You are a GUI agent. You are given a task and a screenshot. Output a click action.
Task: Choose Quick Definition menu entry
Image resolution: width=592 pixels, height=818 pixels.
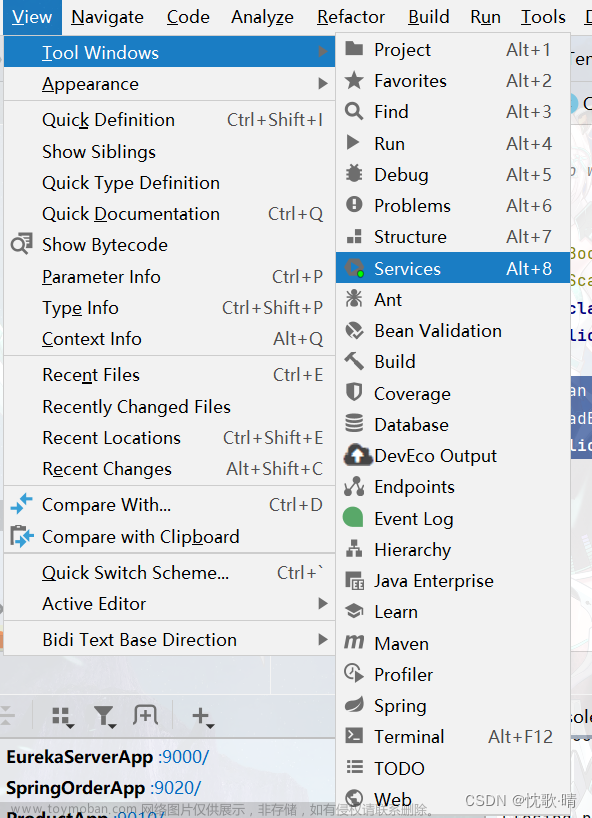tap(170, 119)
